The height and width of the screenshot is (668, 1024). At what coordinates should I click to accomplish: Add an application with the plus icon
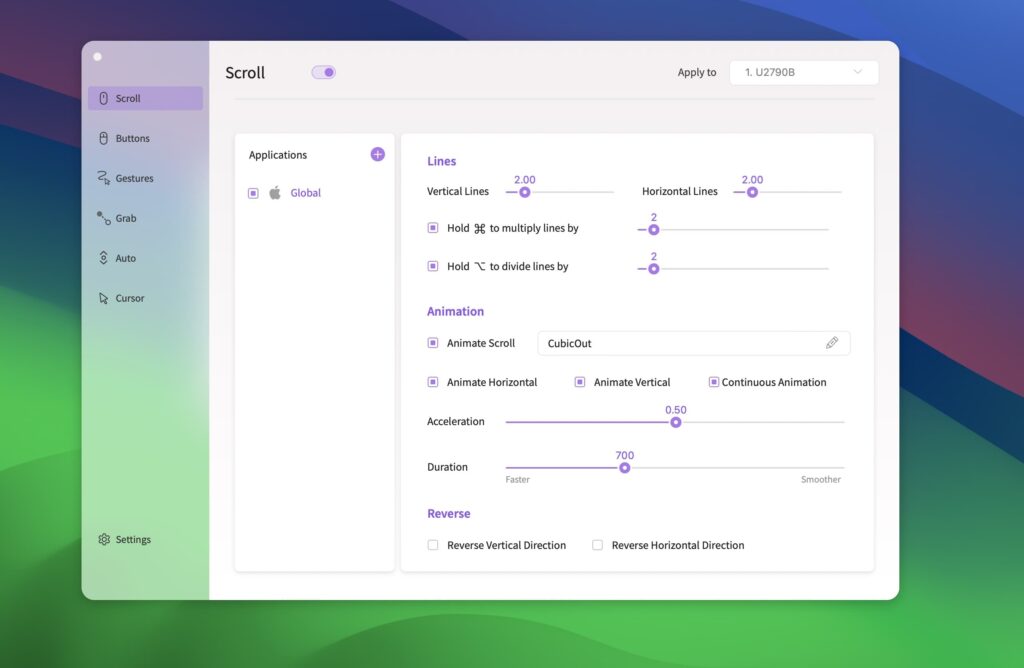tap(377, 154)
